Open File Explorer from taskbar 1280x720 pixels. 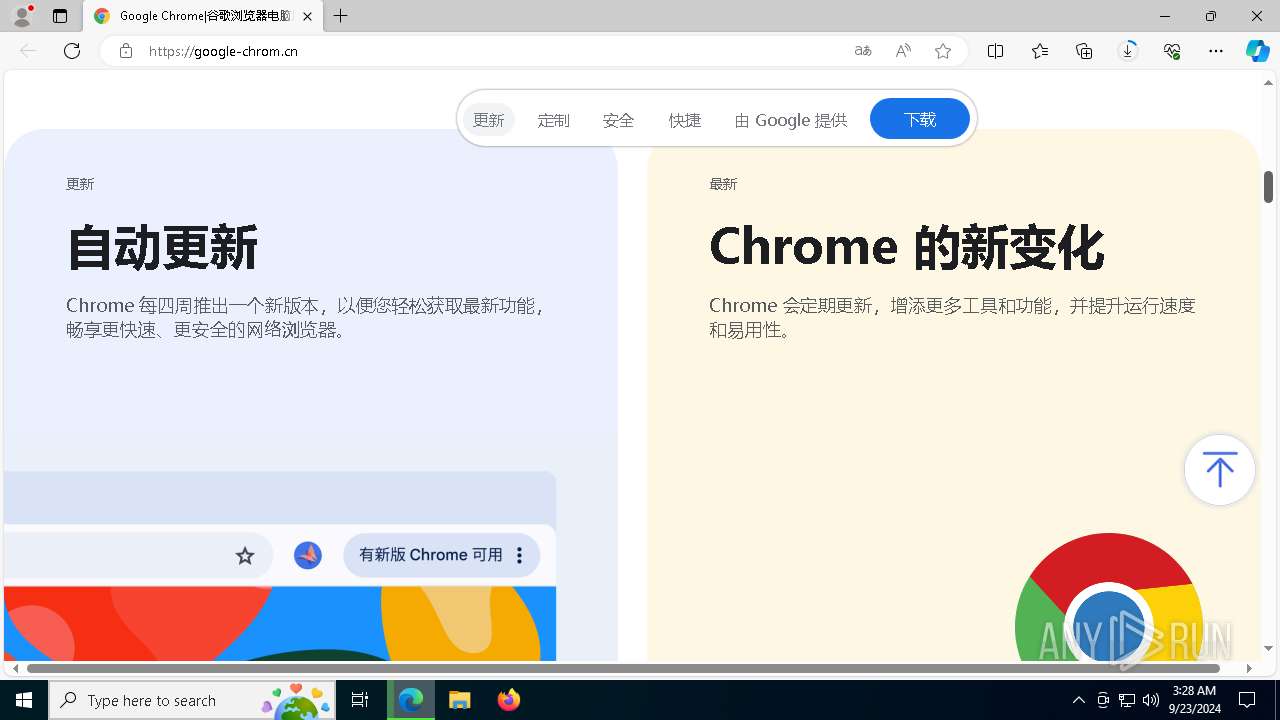point(460,700)
